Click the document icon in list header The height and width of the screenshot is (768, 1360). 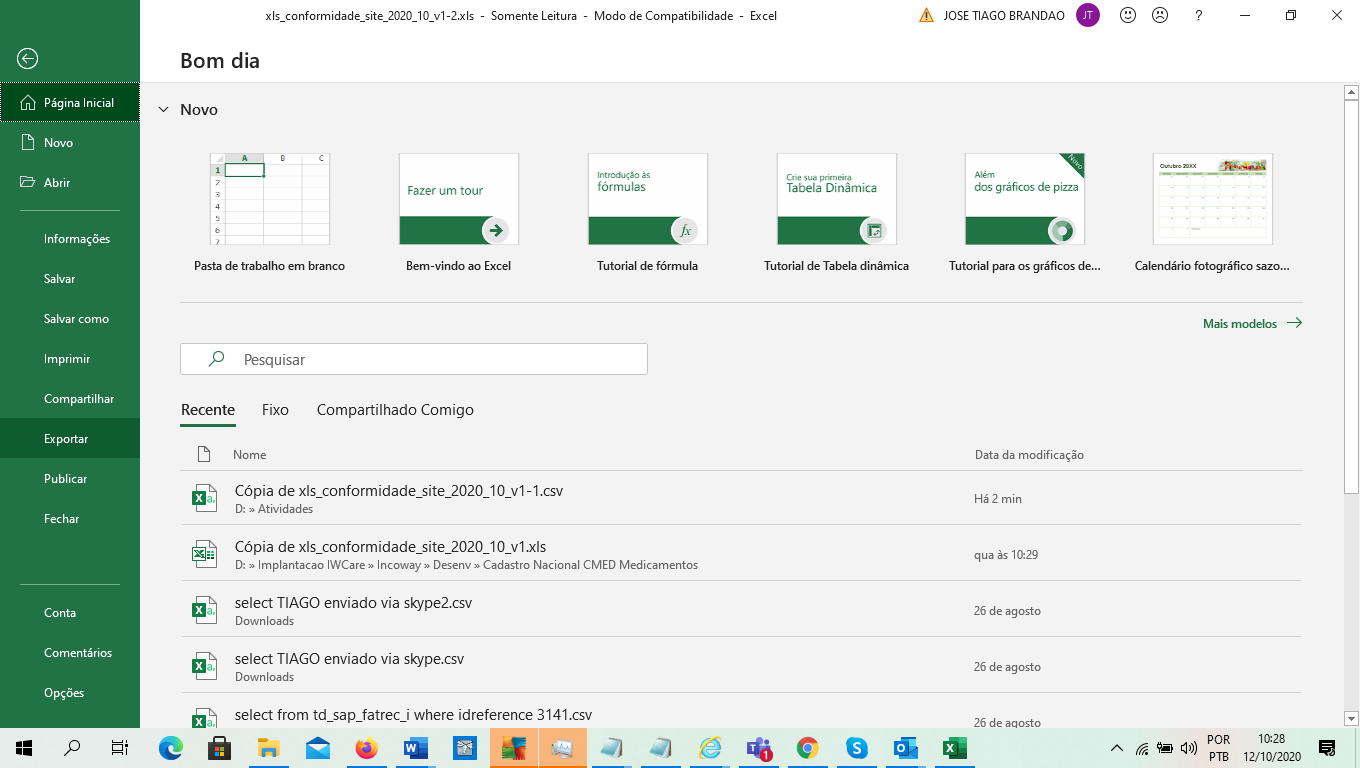205,454
